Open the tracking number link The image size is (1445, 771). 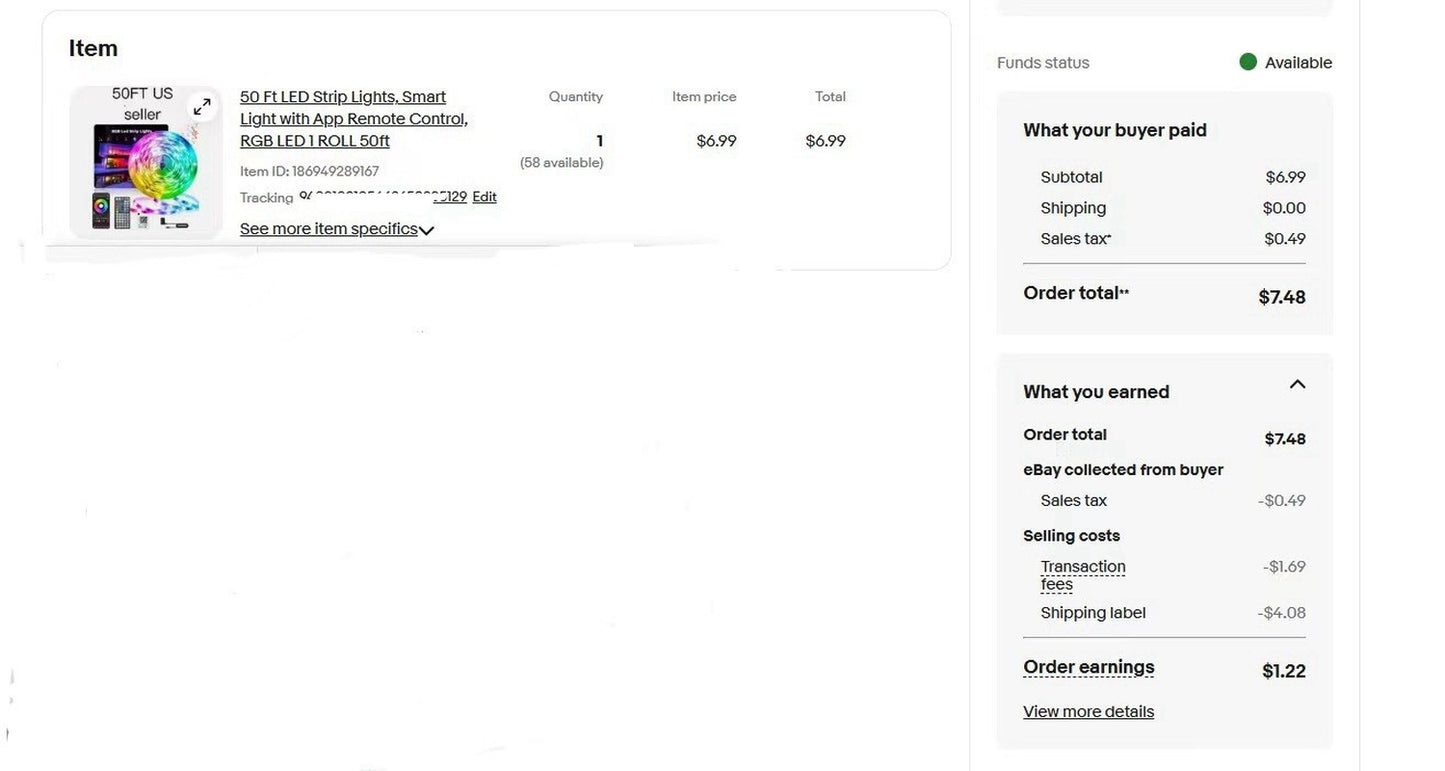coord(383,196)
